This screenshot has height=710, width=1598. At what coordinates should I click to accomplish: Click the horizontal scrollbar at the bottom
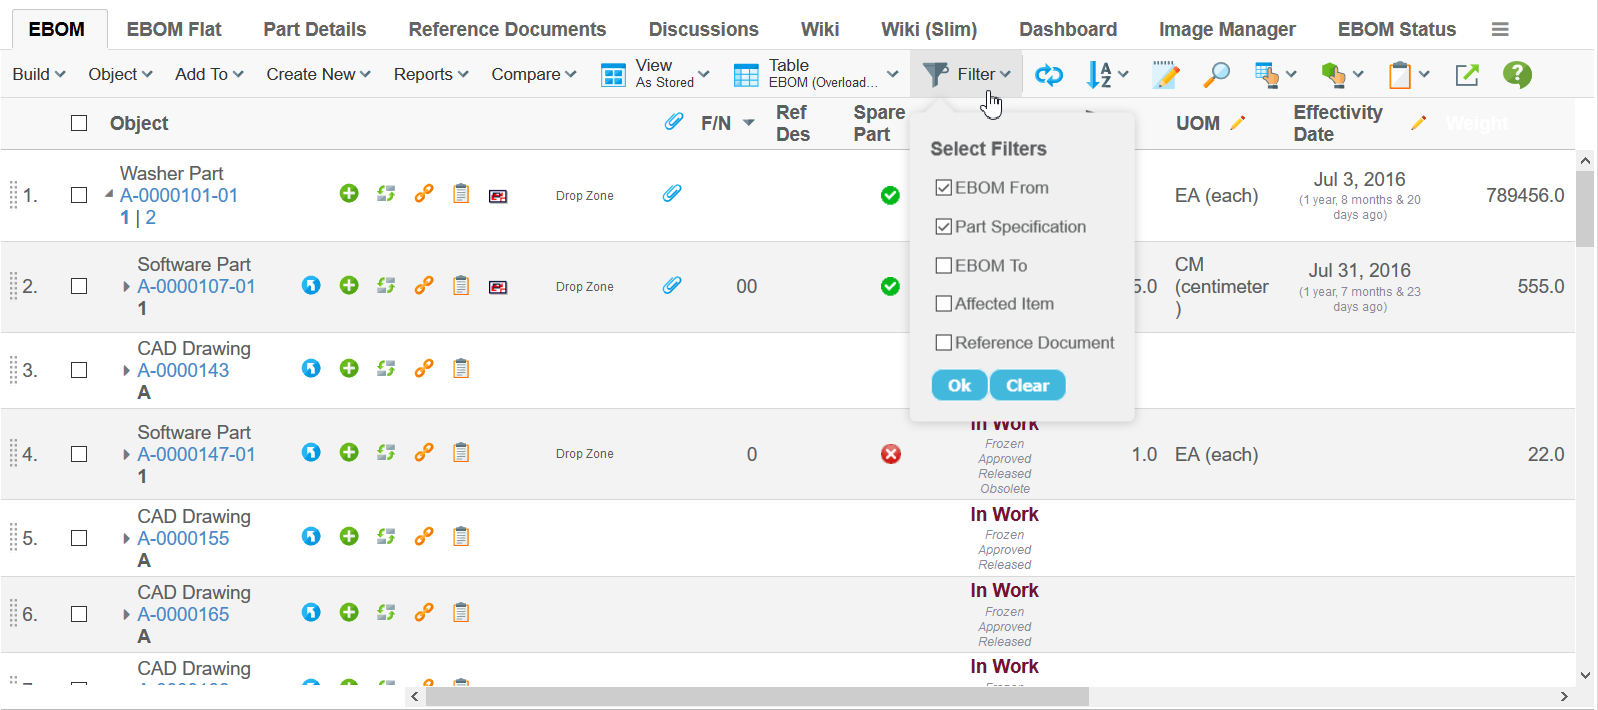click(756, 696)
